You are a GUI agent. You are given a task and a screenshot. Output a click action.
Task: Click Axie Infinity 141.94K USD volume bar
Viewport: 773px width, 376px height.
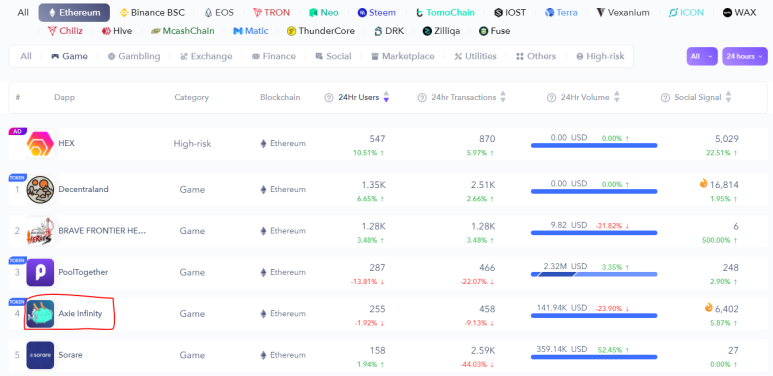pyautogui.click(x=594, y=315)
